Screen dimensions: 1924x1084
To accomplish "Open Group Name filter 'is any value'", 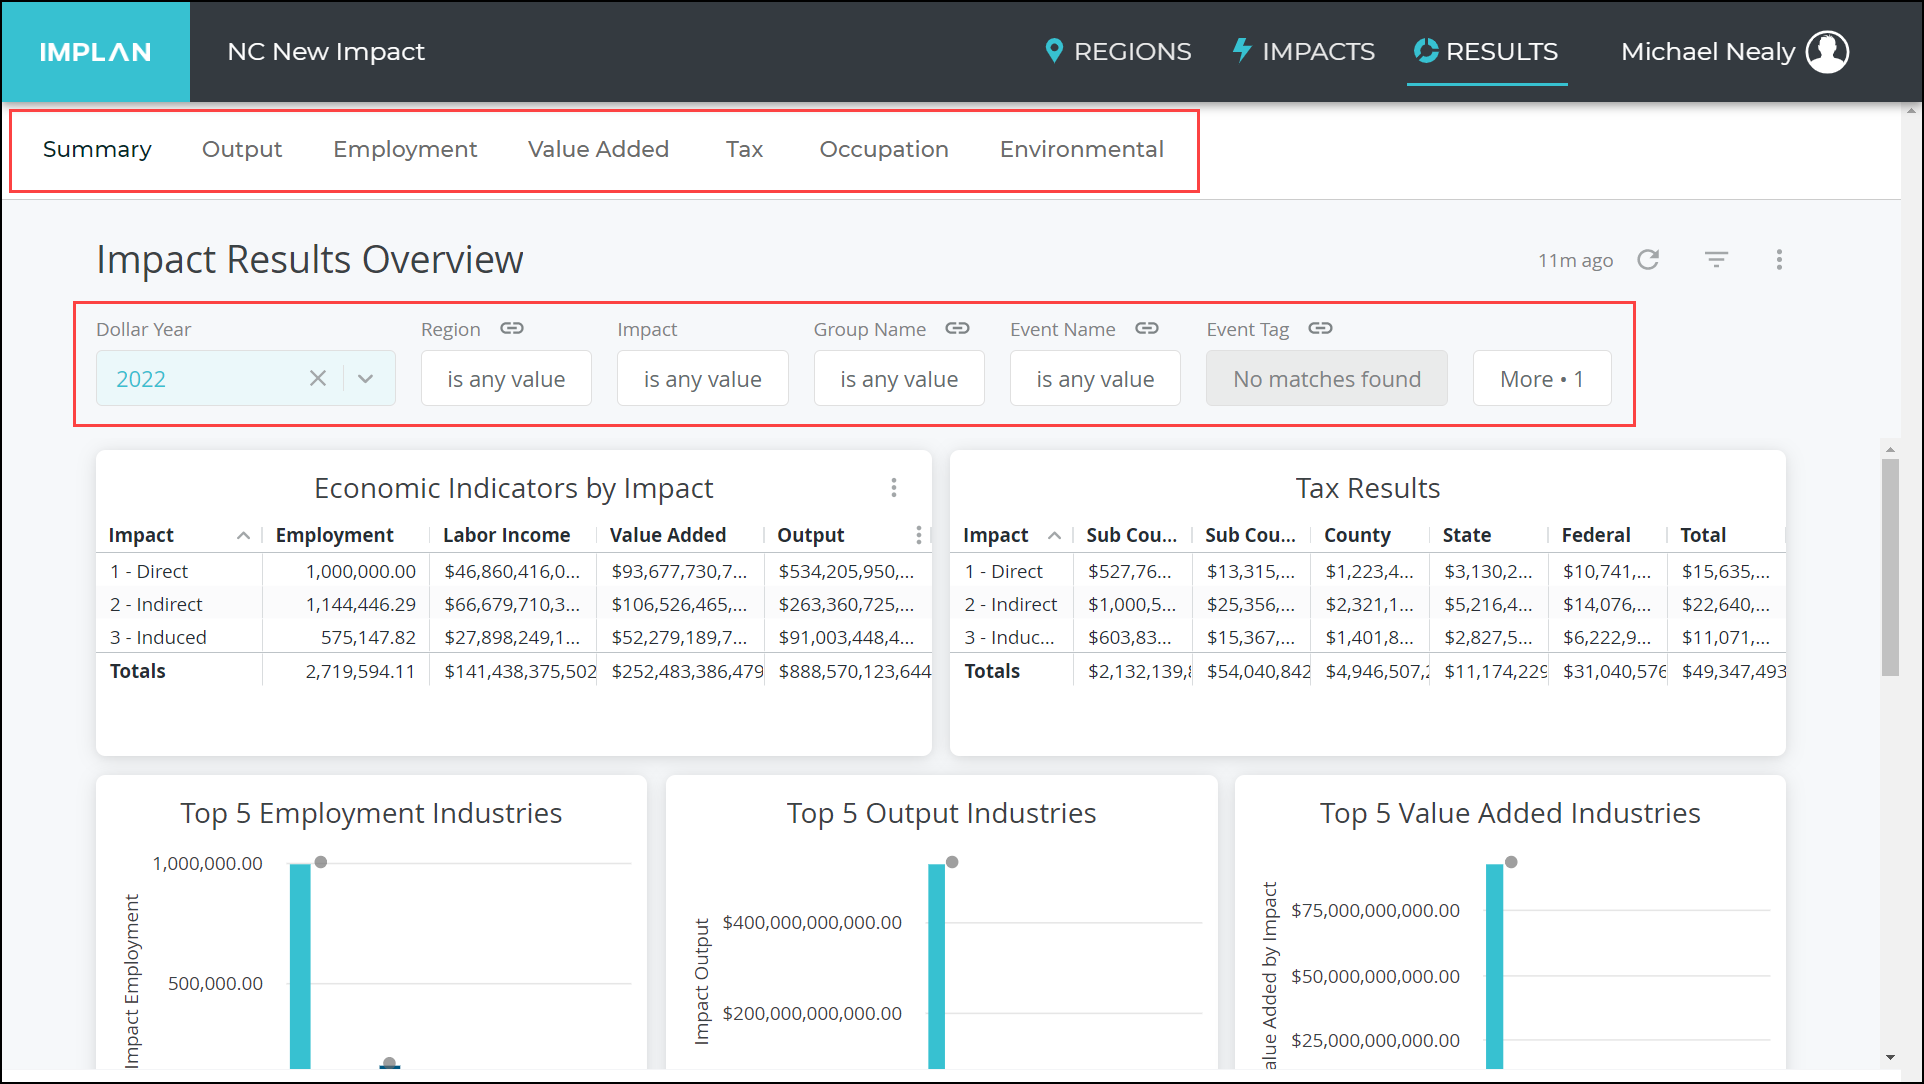I will [x=899, y=378].
